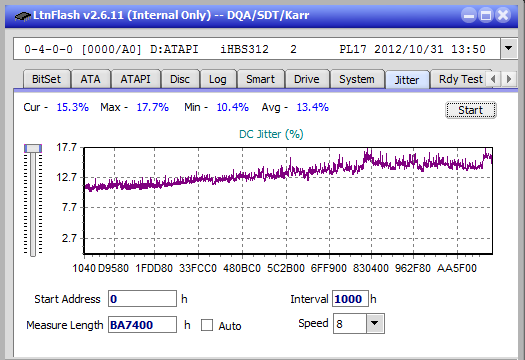Click the y-axis label 7.7
Screen dimensions: 525x360
[x=69, y=207]
